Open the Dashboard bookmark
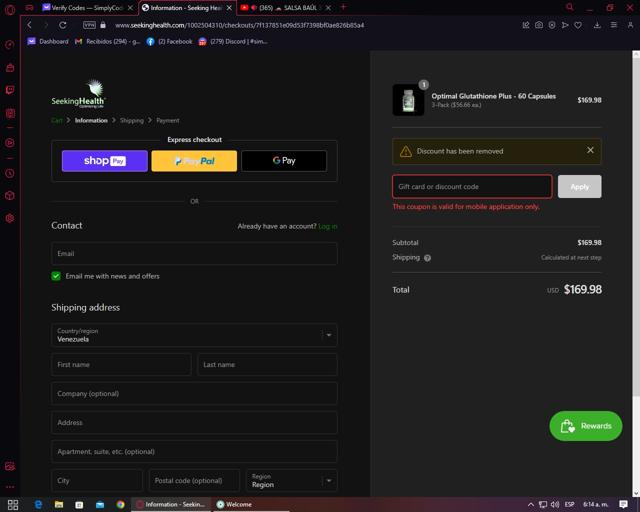This screenshot has height=512, width=640. click(48, 41)
